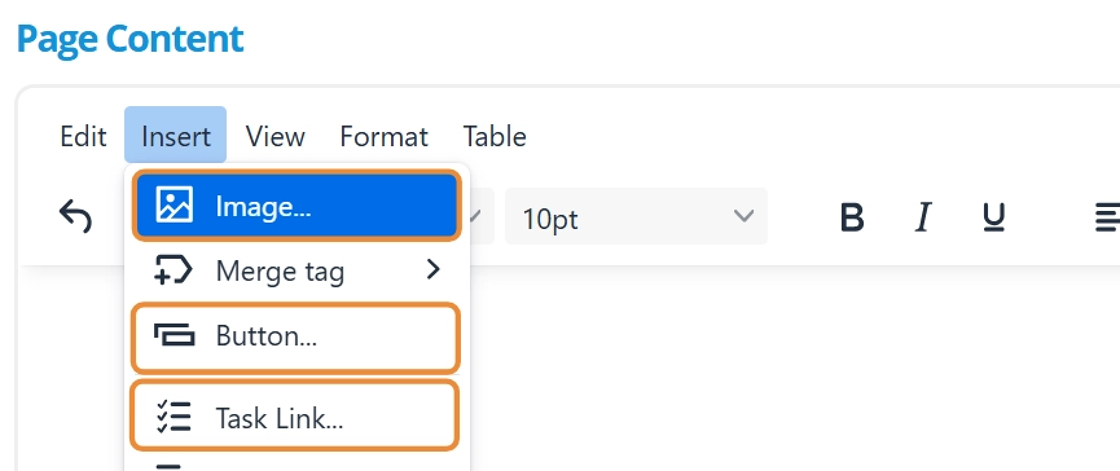The width and height of the screenshot is (1120, 471).
Task: Close the open Insert menu
Action: (176, 136)
